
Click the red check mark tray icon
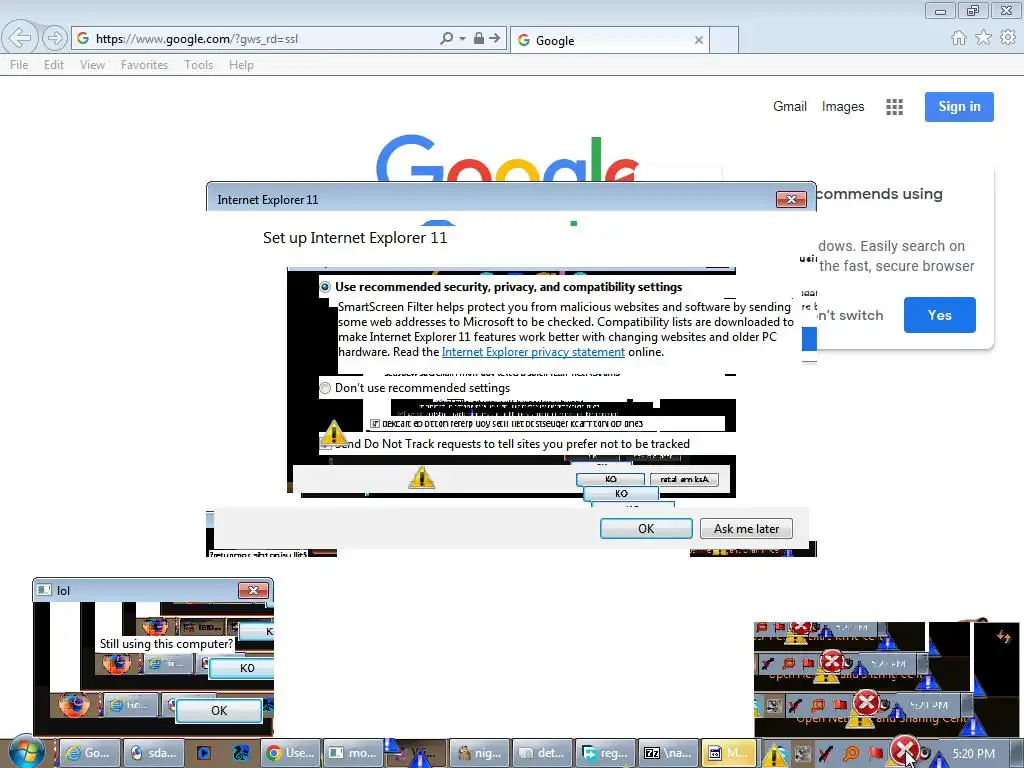tap(825, 754)
